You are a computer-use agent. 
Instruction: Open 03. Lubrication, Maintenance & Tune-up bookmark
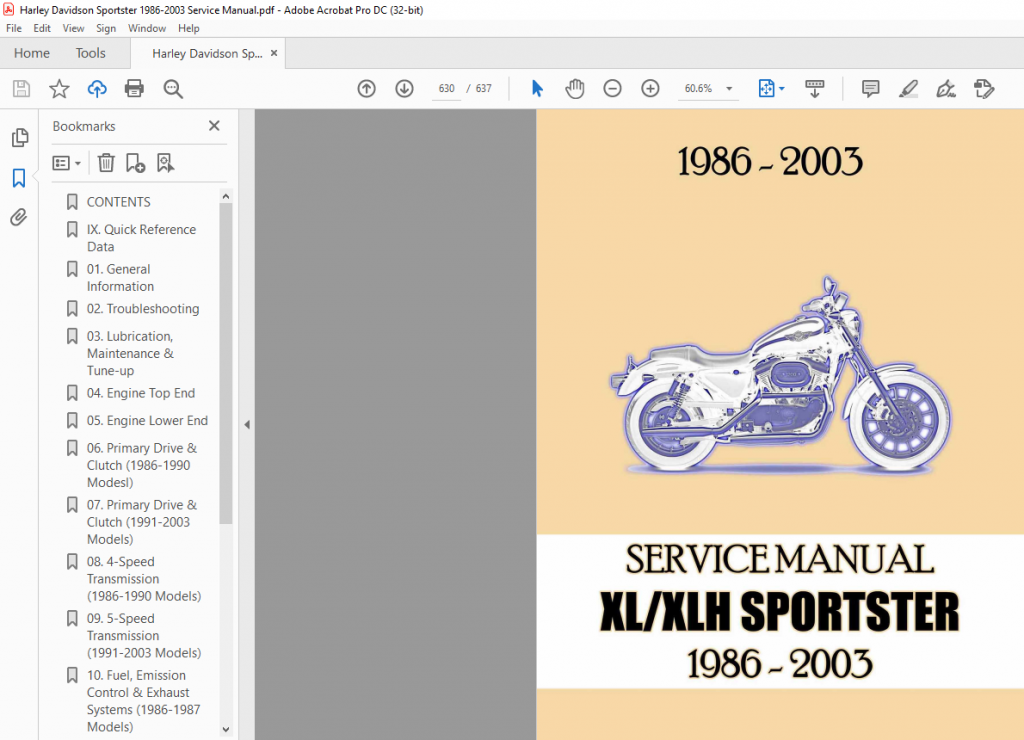coord(130,353)
